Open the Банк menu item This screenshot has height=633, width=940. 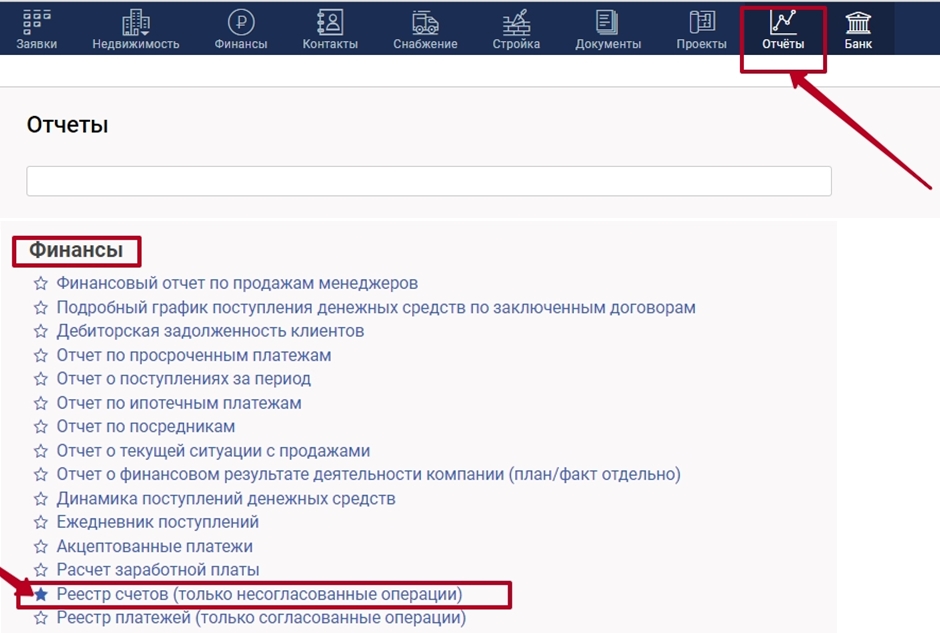858,28
